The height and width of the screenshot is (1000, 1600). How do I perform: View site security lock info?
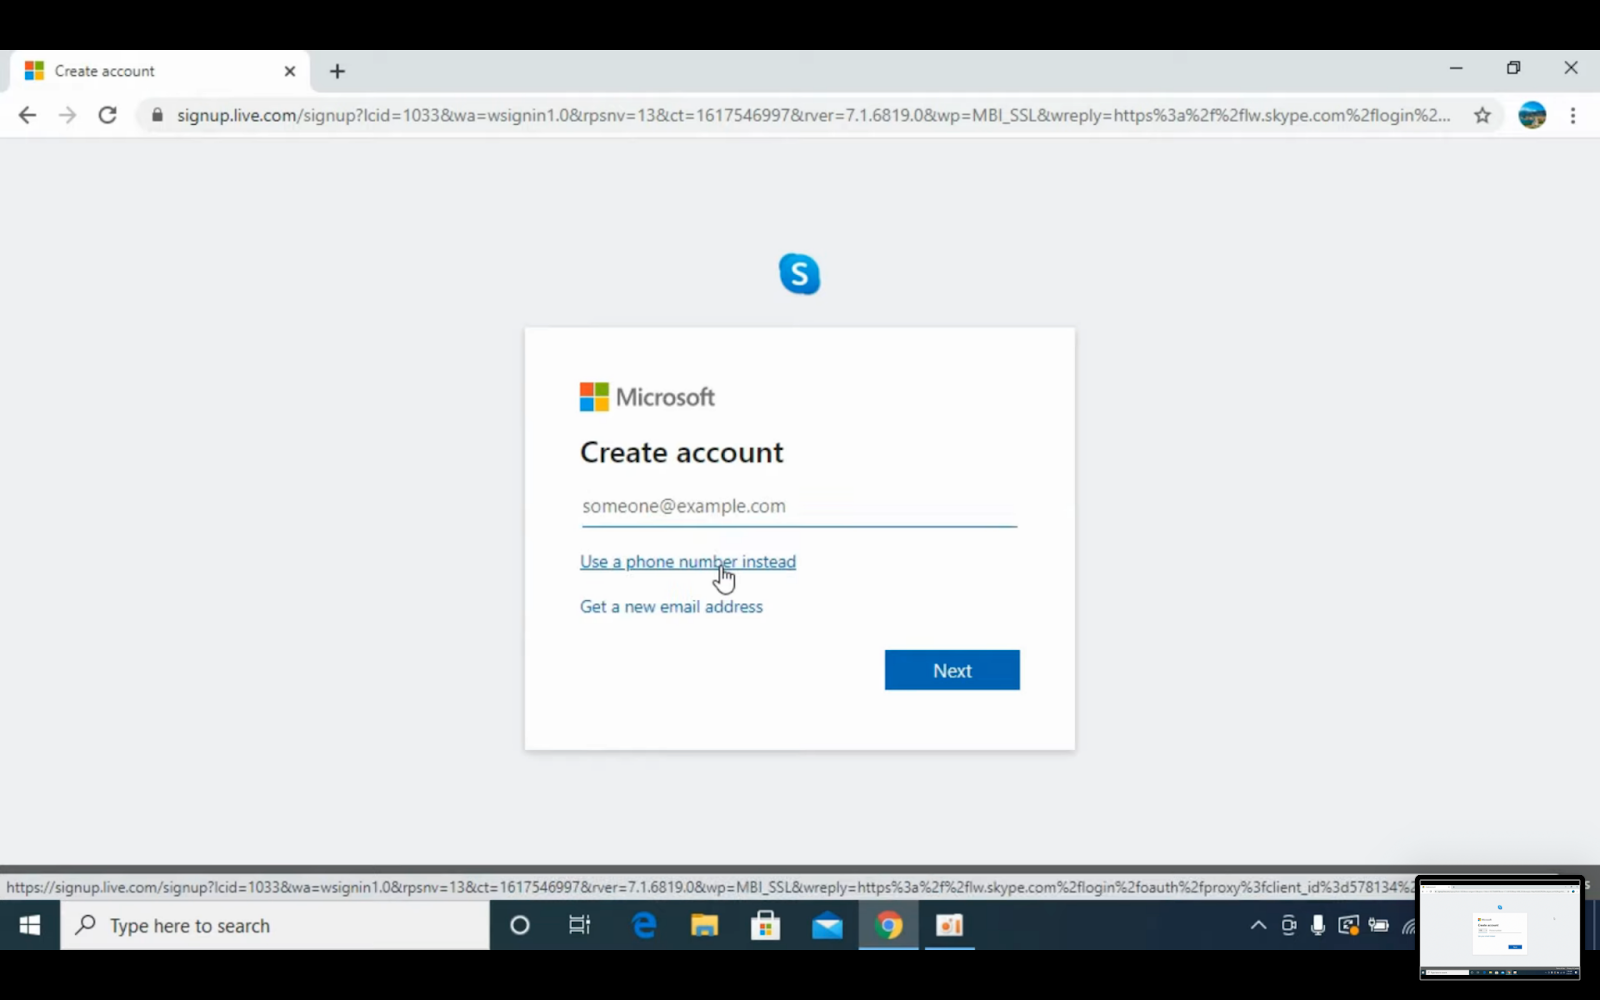point(157,115)
